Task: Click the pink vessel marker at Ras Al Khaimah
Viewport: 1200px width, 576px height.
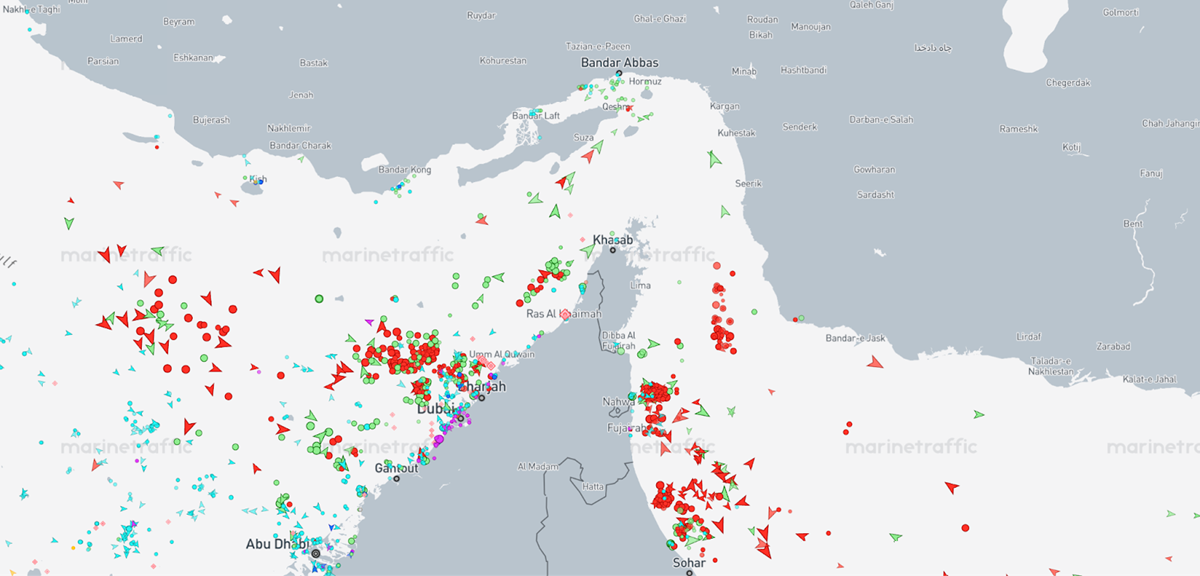Action: pos(564,314)
